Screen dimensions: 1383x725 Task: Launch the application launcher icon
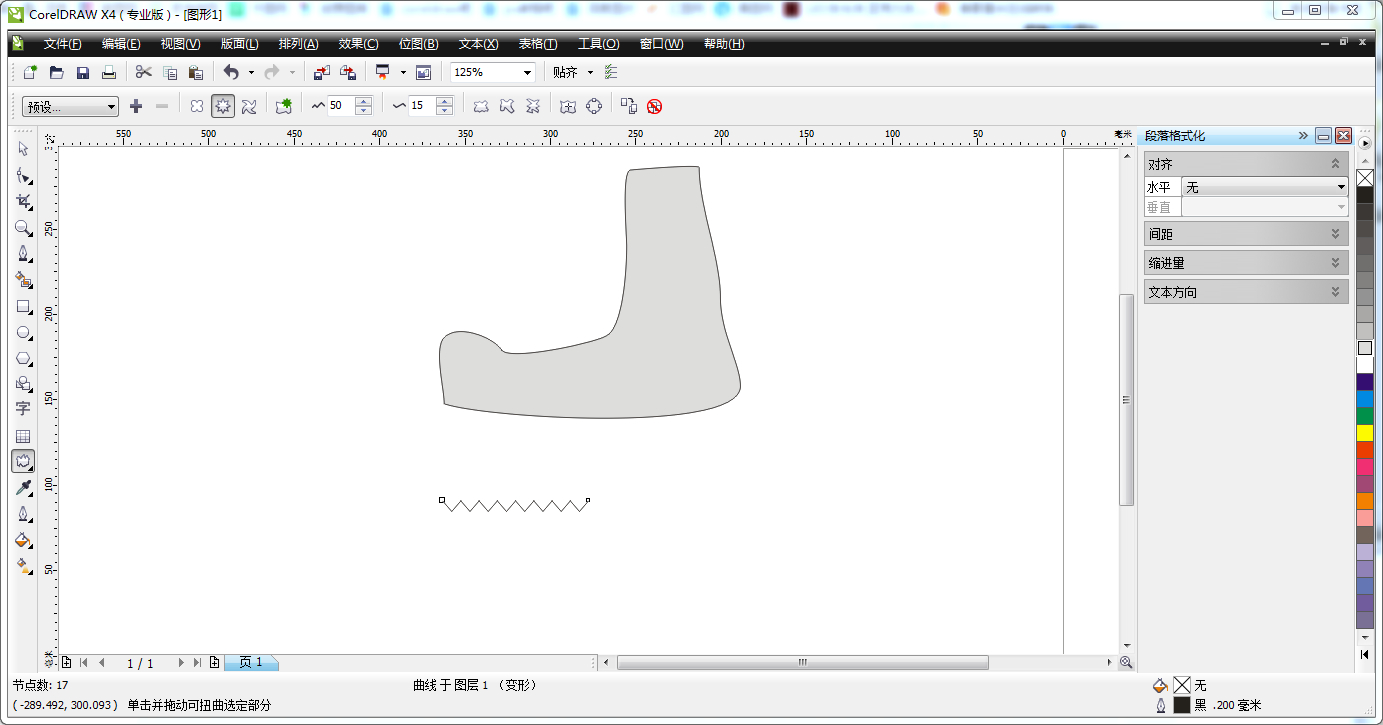tap(382, 72)
